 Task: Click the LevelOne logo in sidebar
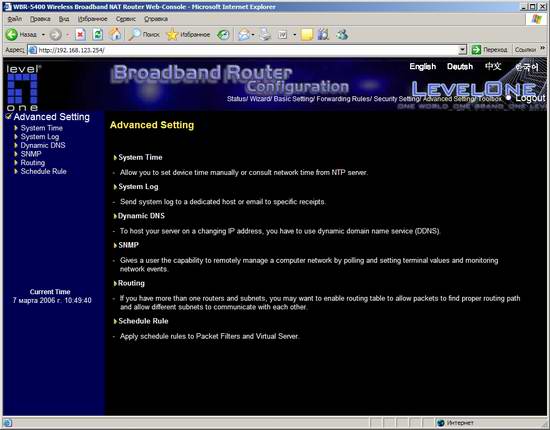(23, 88)
